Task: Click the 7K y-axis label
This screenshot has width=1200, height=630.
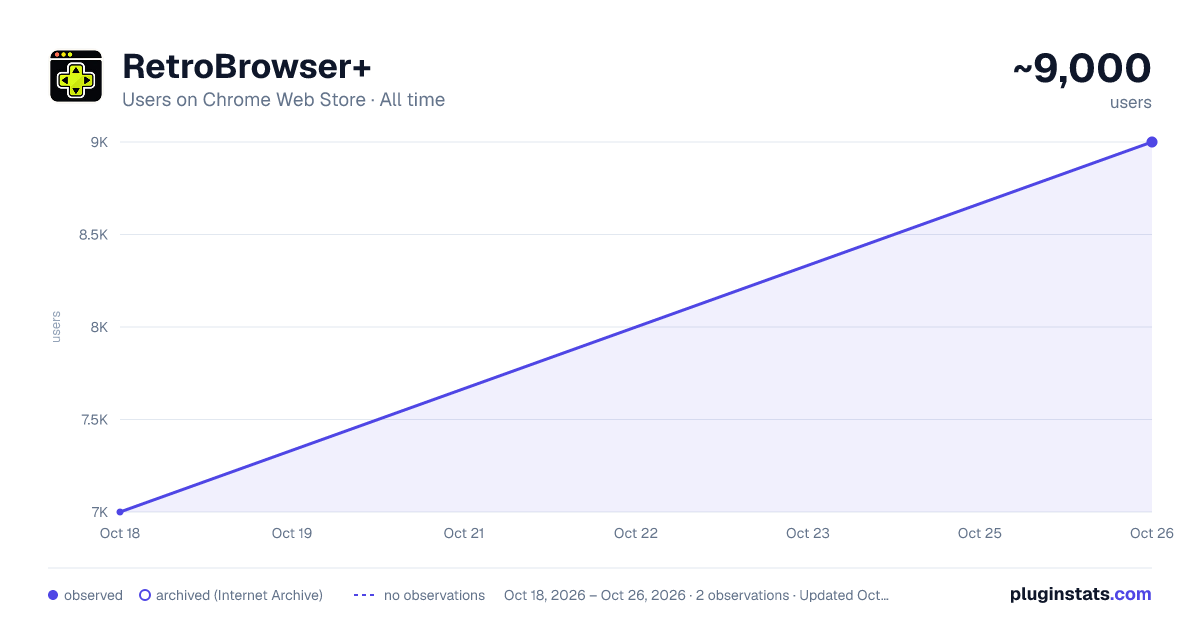Action: pos(99,512)
